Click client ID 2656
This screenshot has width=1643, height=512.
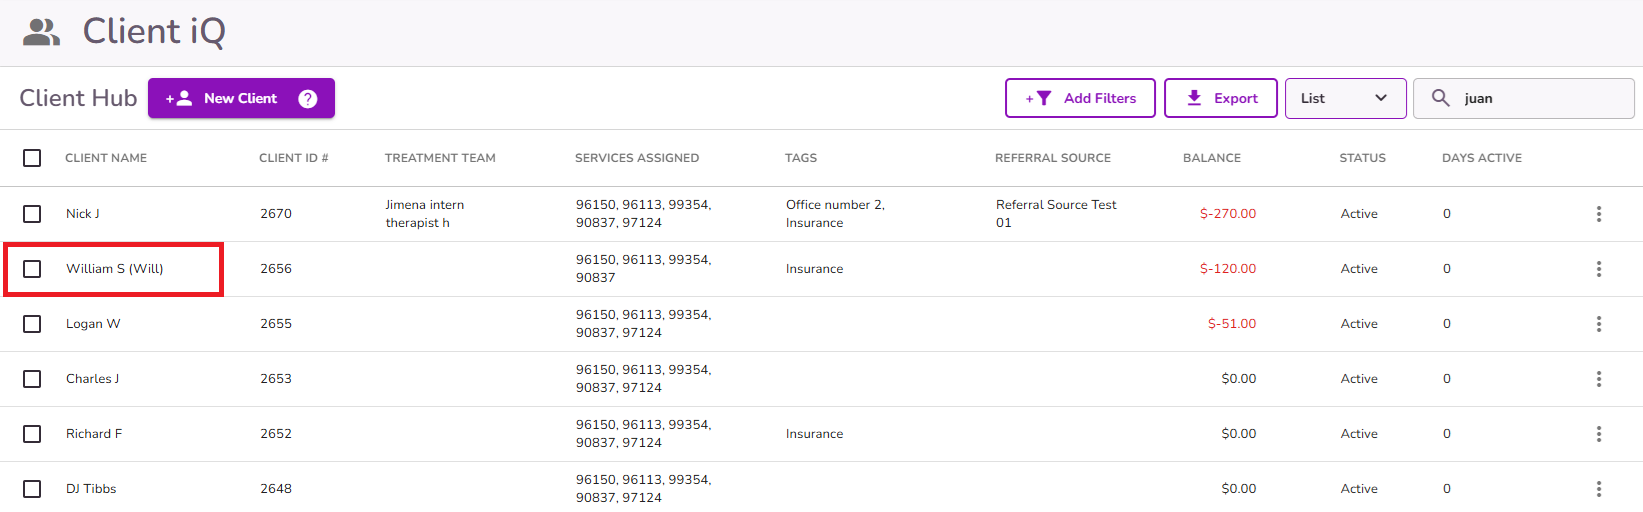click(276, 269)
